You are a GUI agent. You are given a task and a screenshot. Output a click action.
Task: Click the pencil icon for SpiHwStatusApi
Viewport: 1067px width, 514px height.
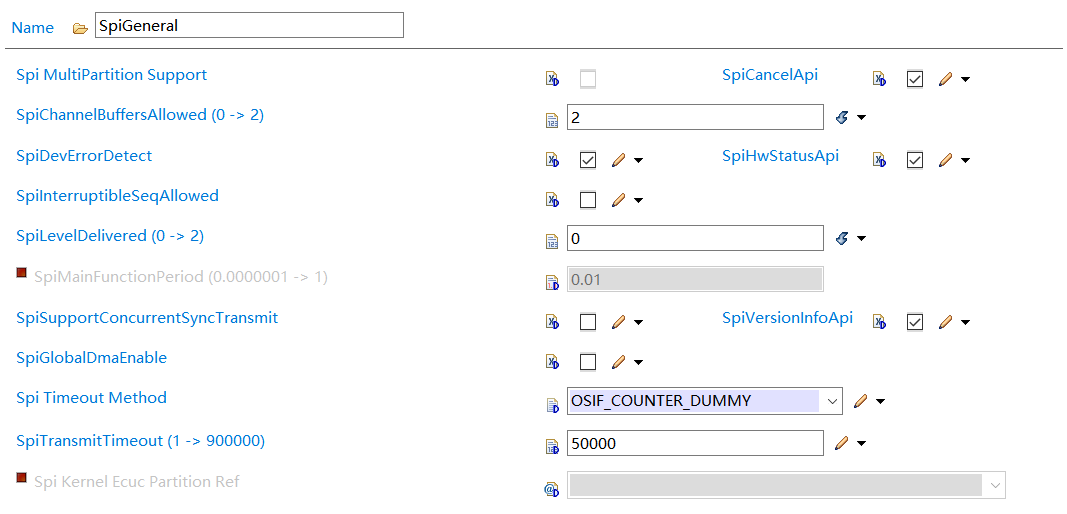click(x=945, y=160)
